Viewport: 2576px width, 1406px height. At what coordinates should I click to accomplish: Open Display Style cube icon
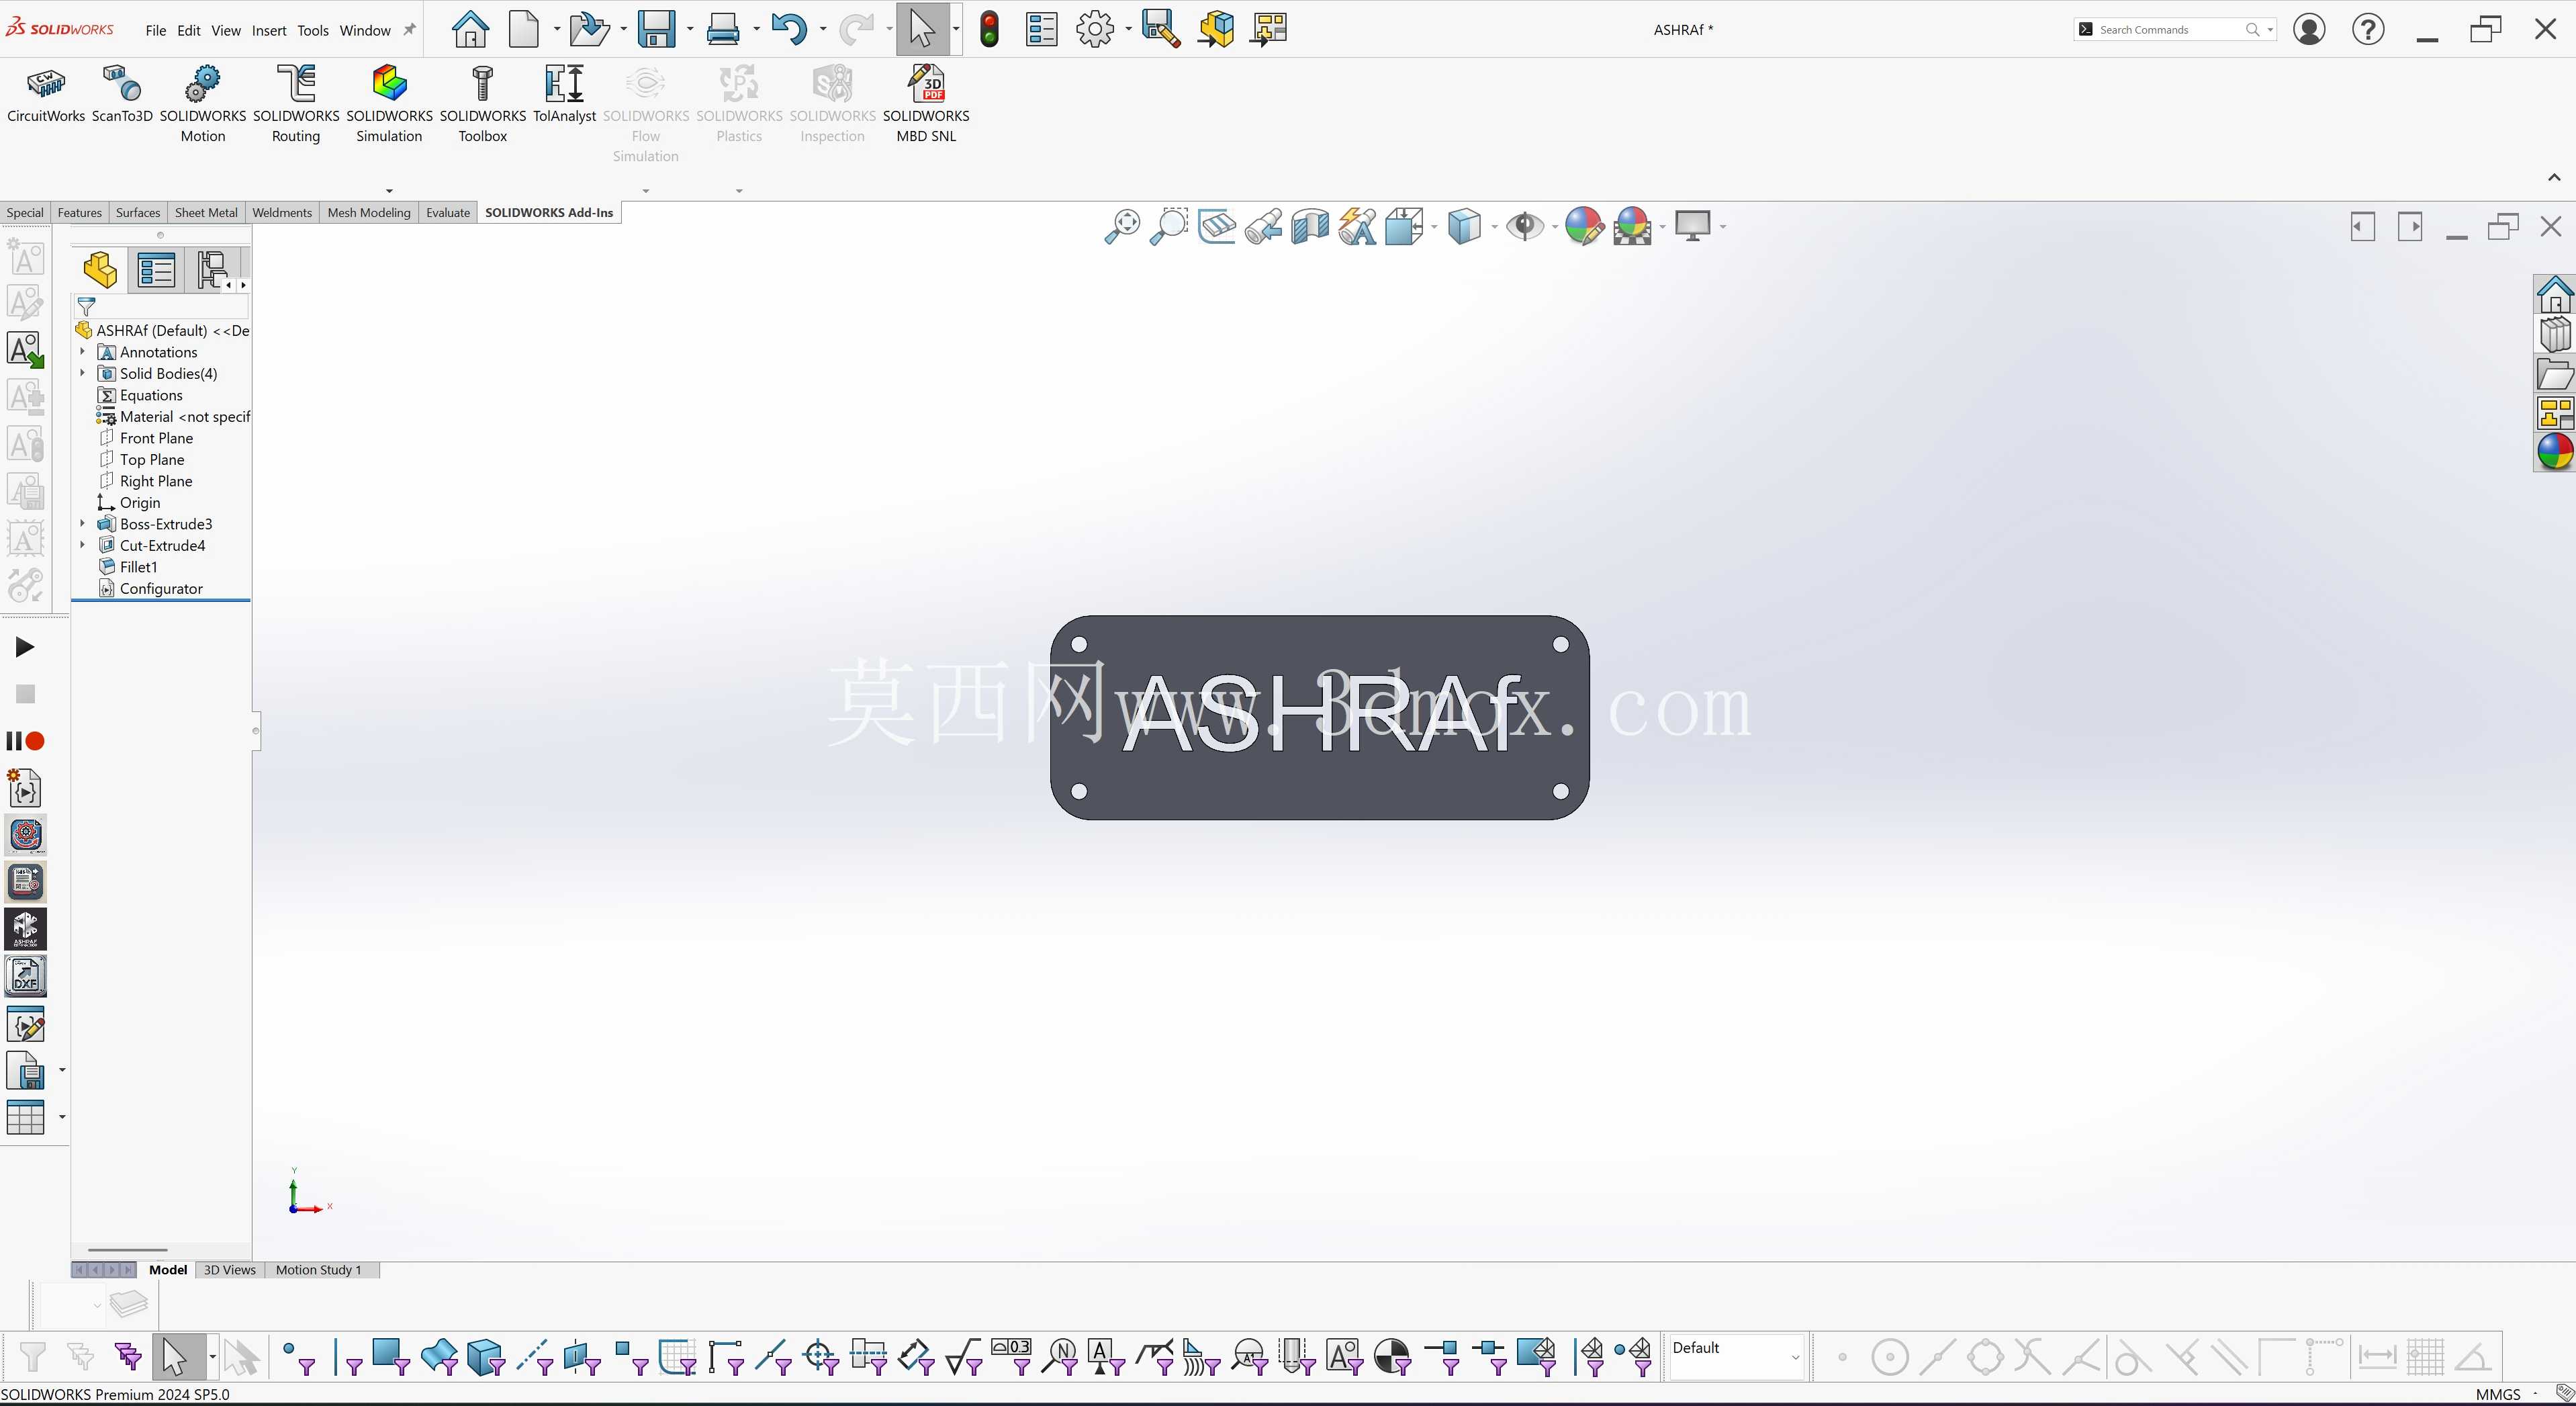click(x=1464, y=226)
